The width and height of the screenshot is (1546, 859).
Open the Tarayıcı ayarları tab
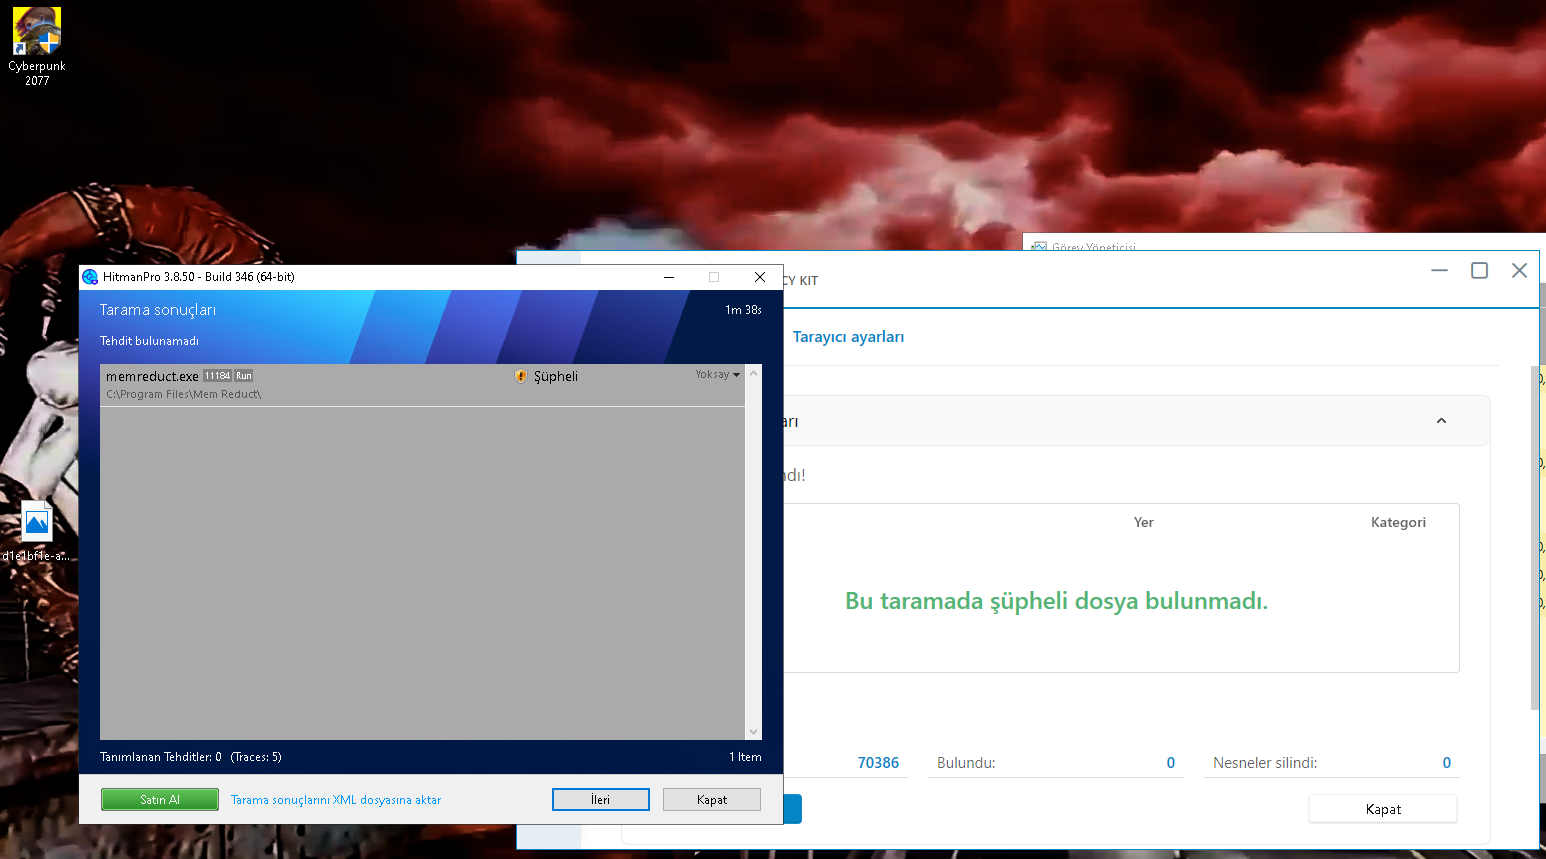tap(848, 337)
